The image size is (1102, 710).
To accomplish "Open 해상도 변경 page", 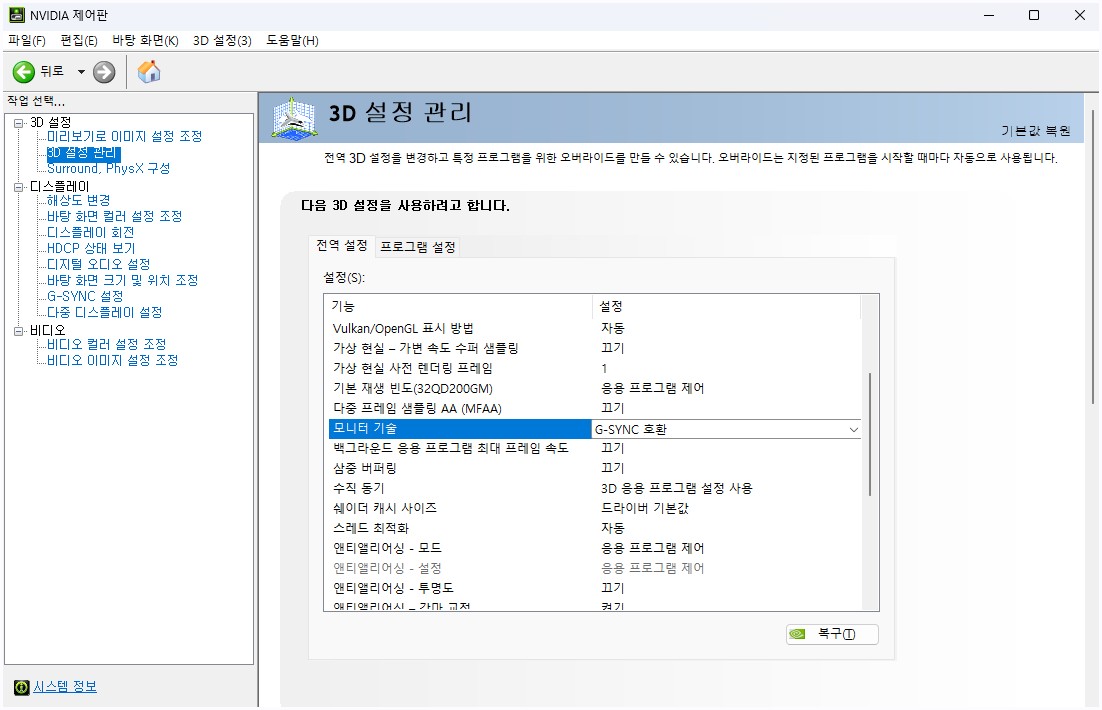I will pyautogui.click(x=78, y=200).
